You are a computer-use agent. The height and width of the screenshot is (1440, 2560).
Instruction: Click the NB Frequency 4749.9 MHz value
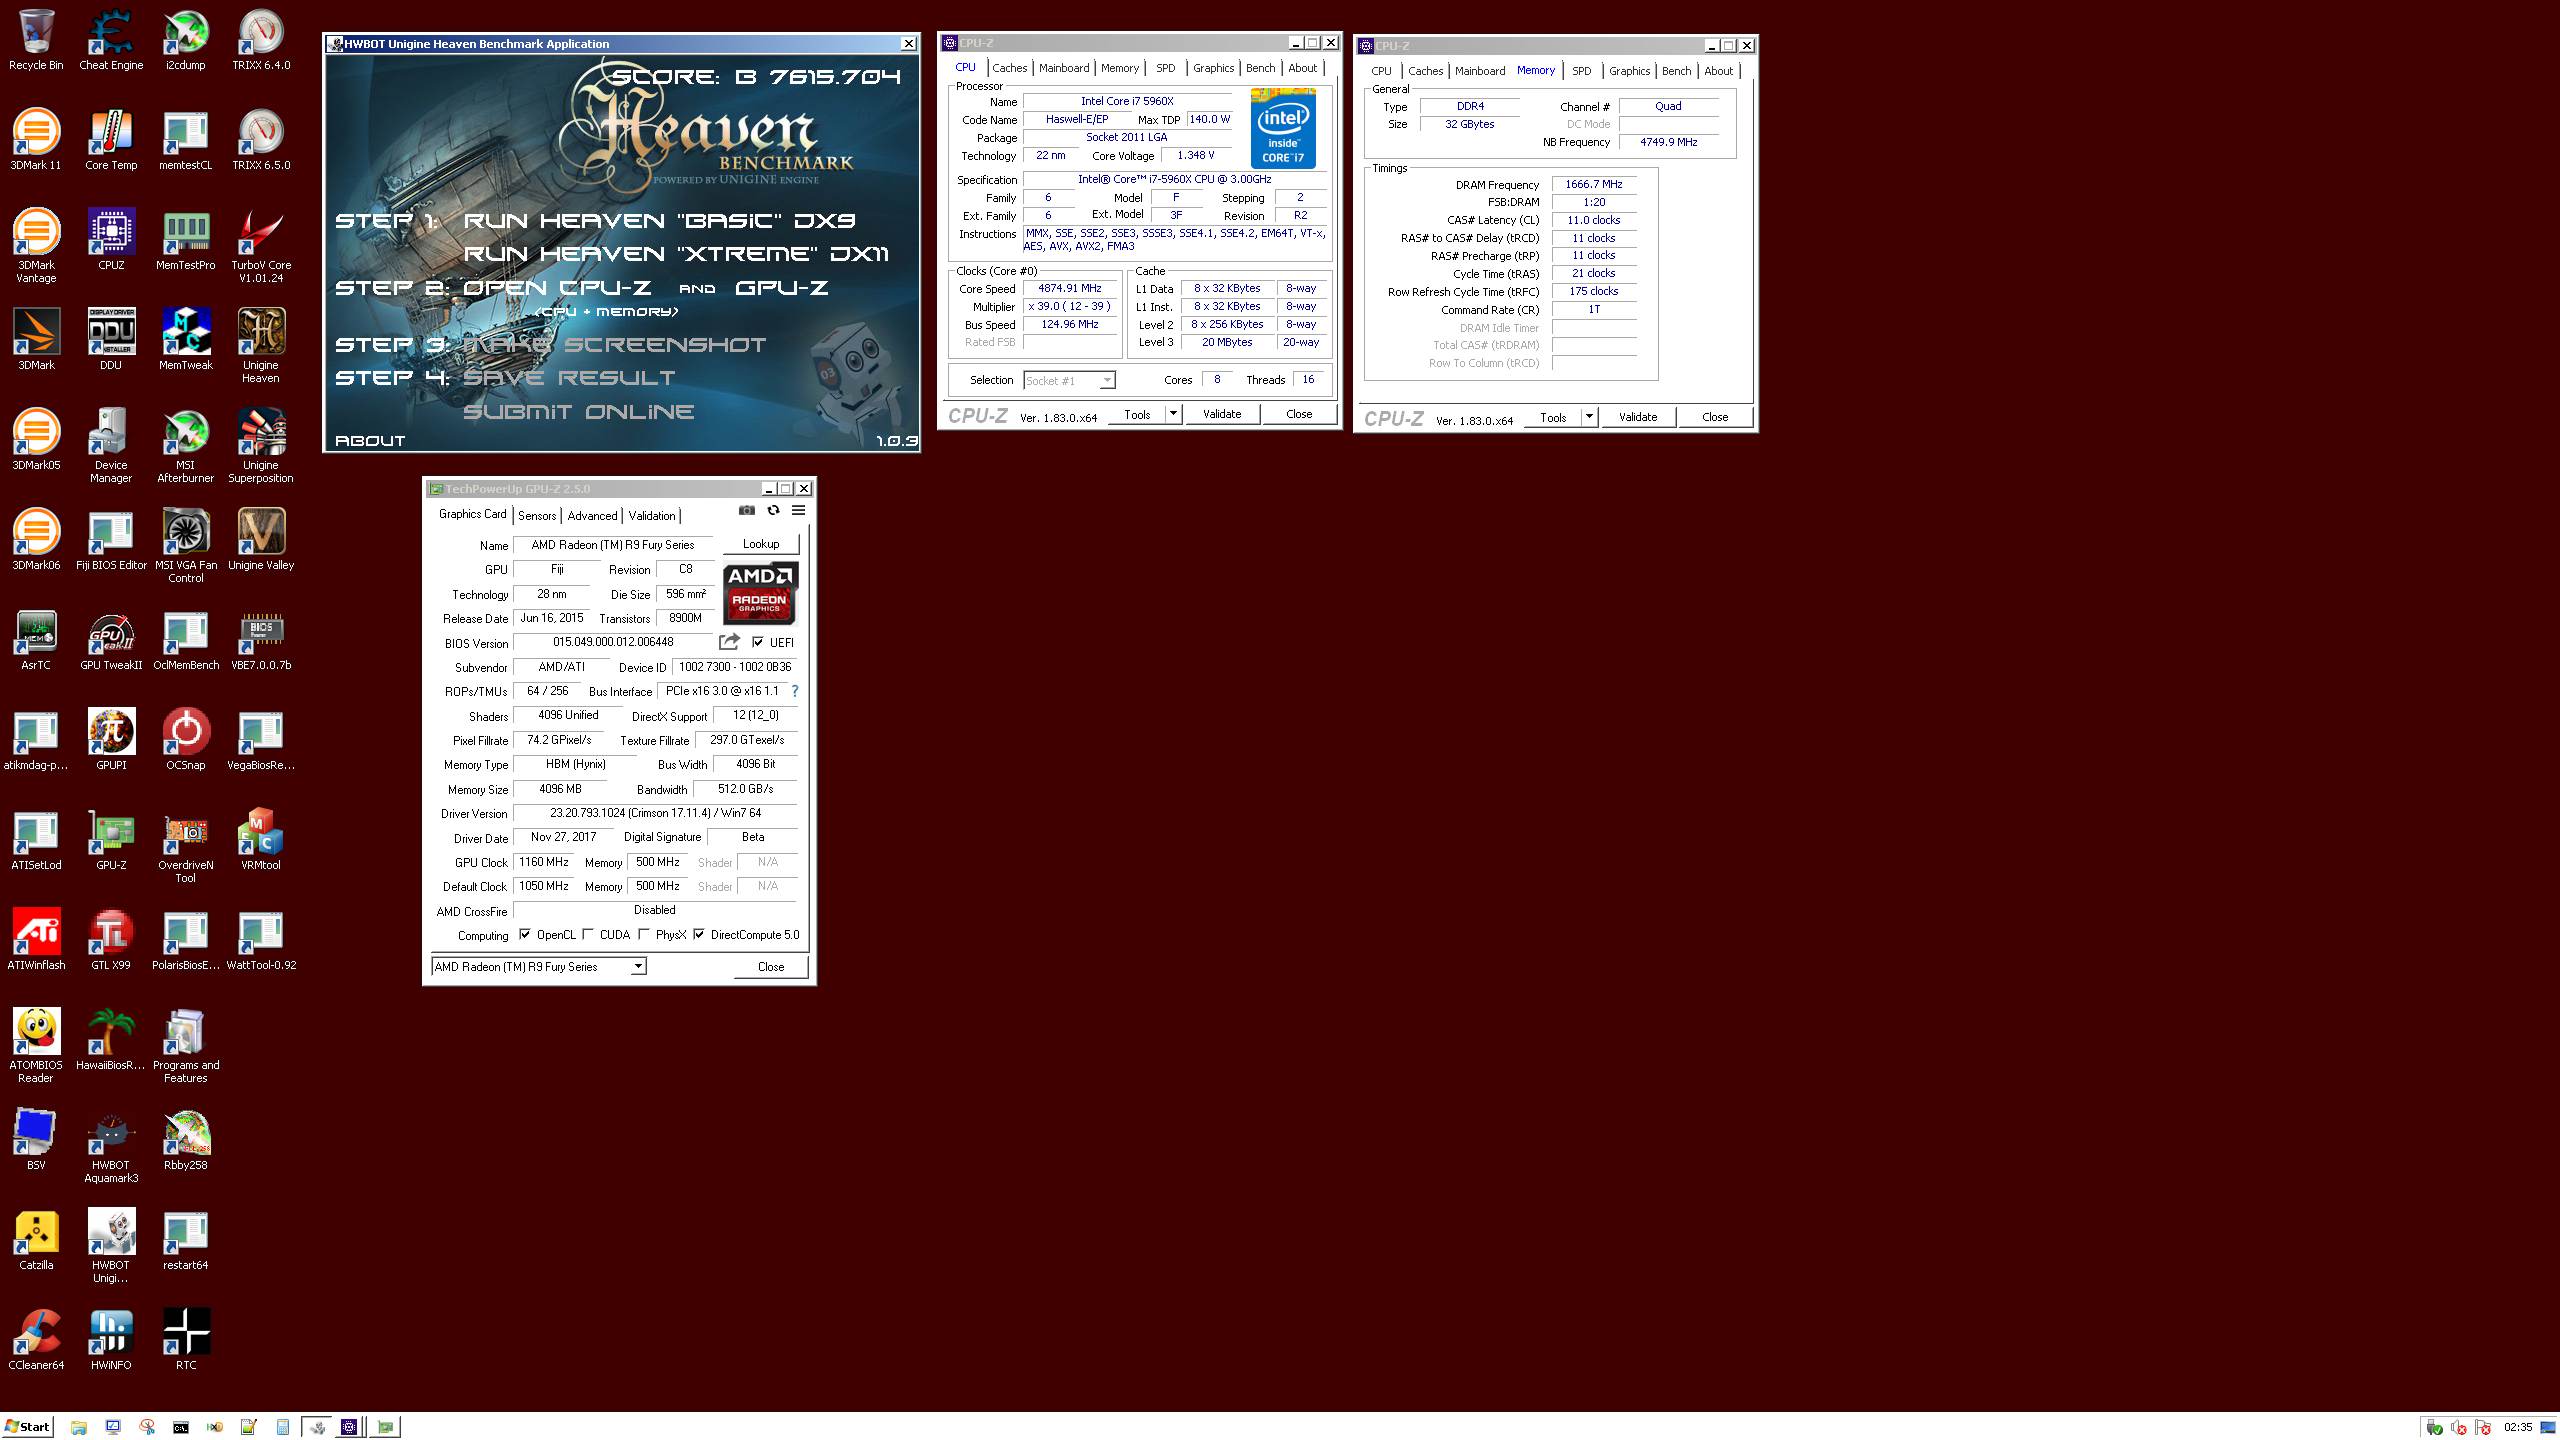click(x=1668, y=142)
